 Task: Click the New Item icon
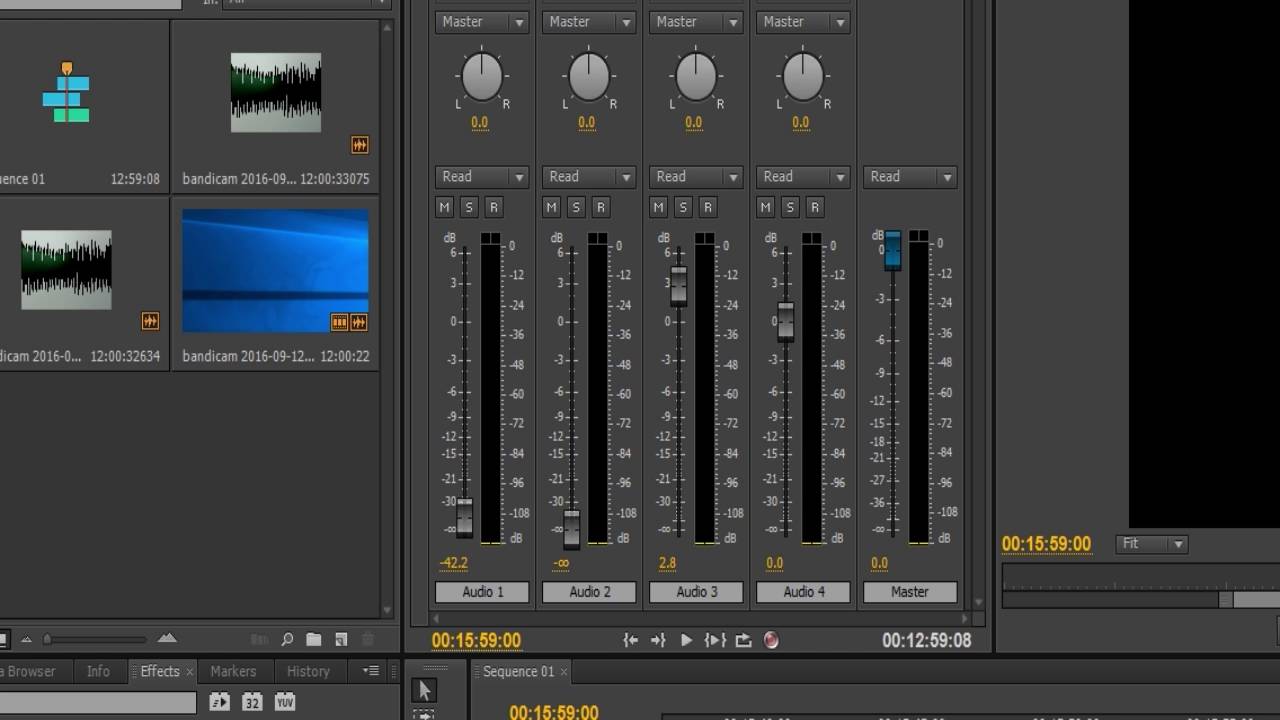coord(341,639)
